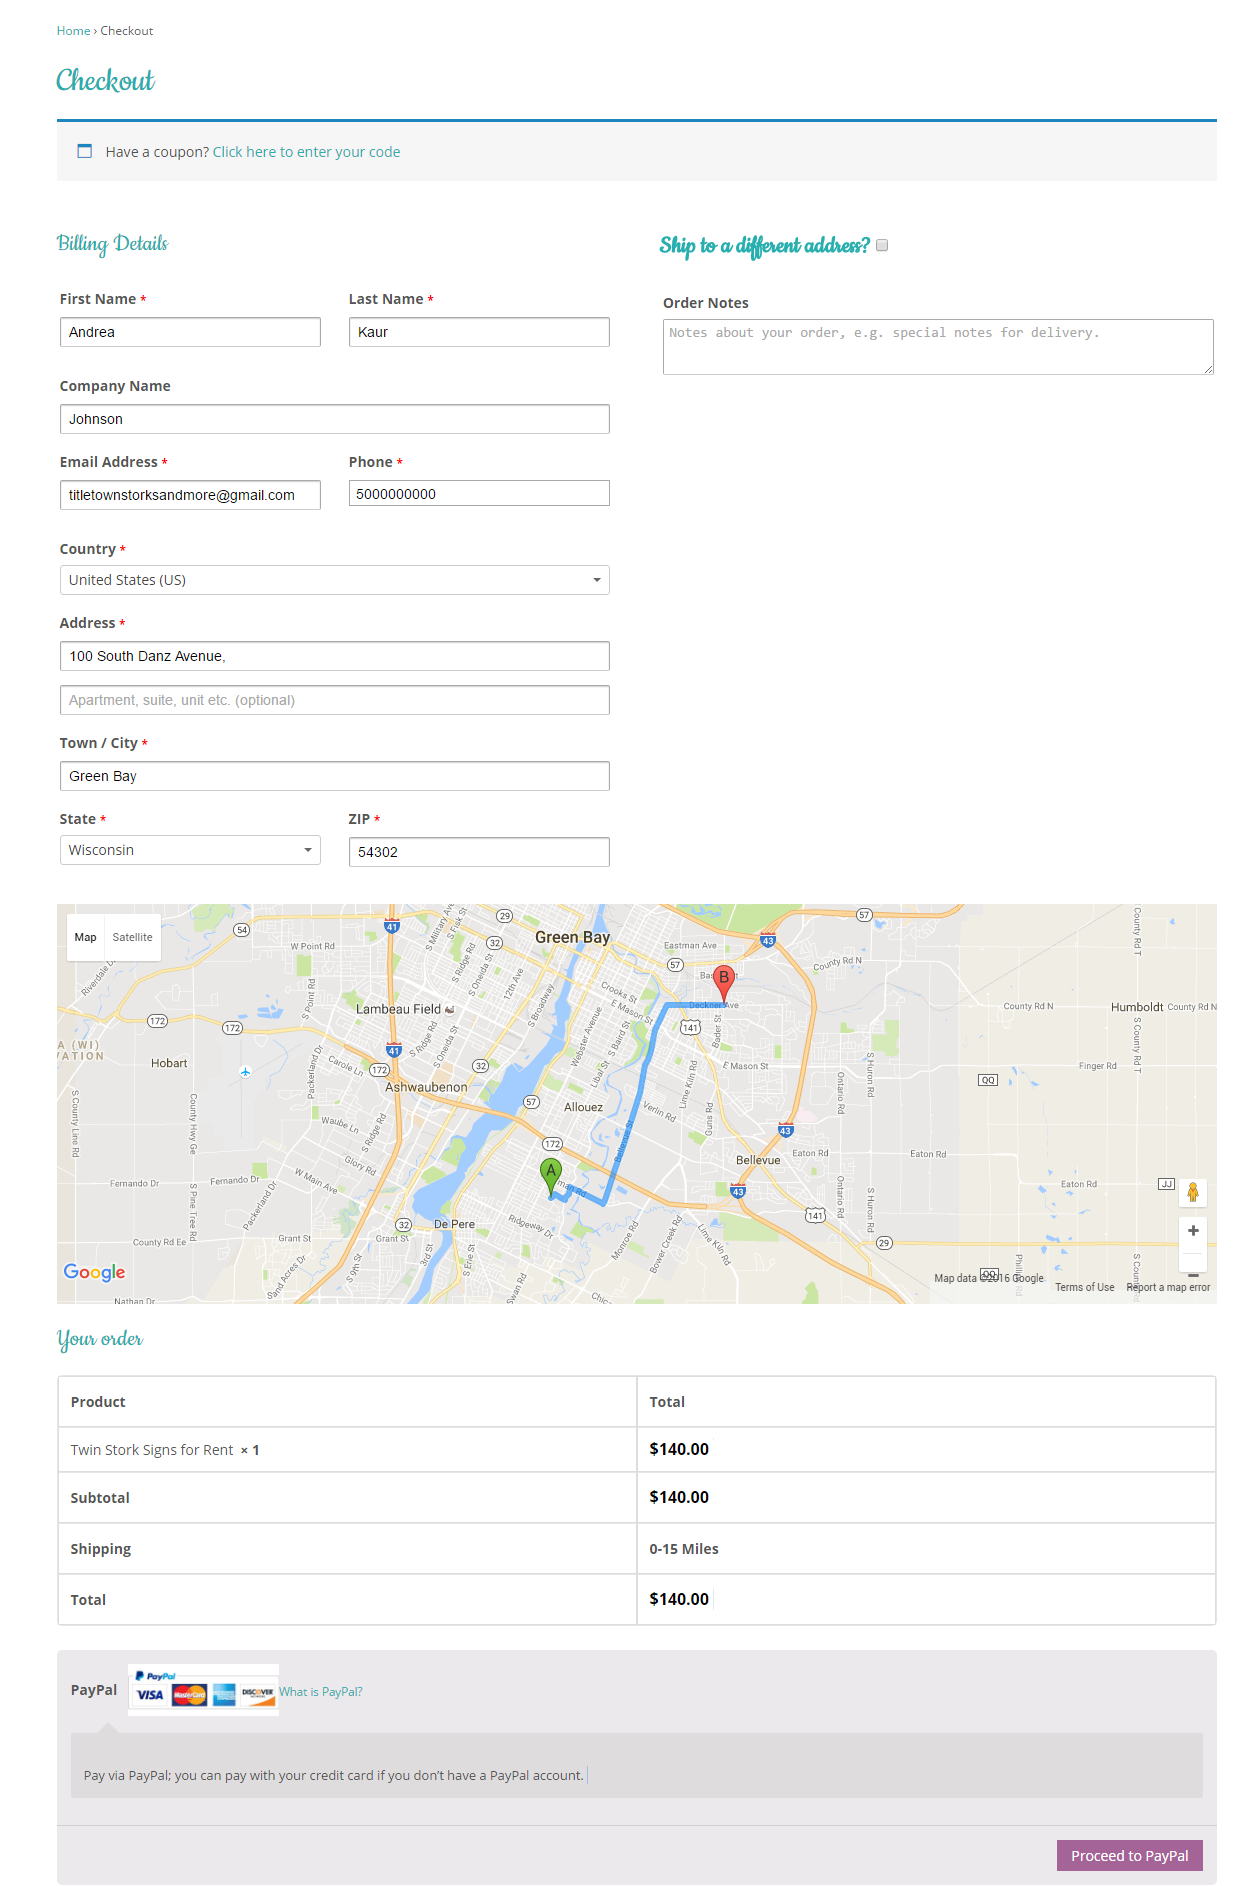Image resolution: width=1256 pixels, height=1886 pixels.
Task: Open the Country dropdown
Action: click(335, 580)
